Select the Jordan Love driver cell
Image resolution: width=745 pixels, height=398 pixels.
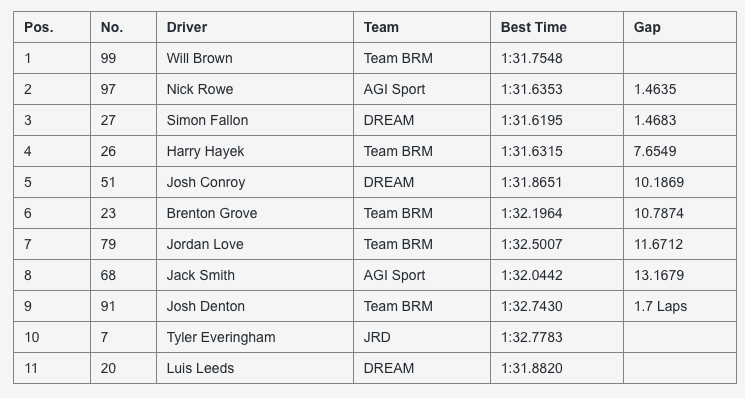click(255, 244)
